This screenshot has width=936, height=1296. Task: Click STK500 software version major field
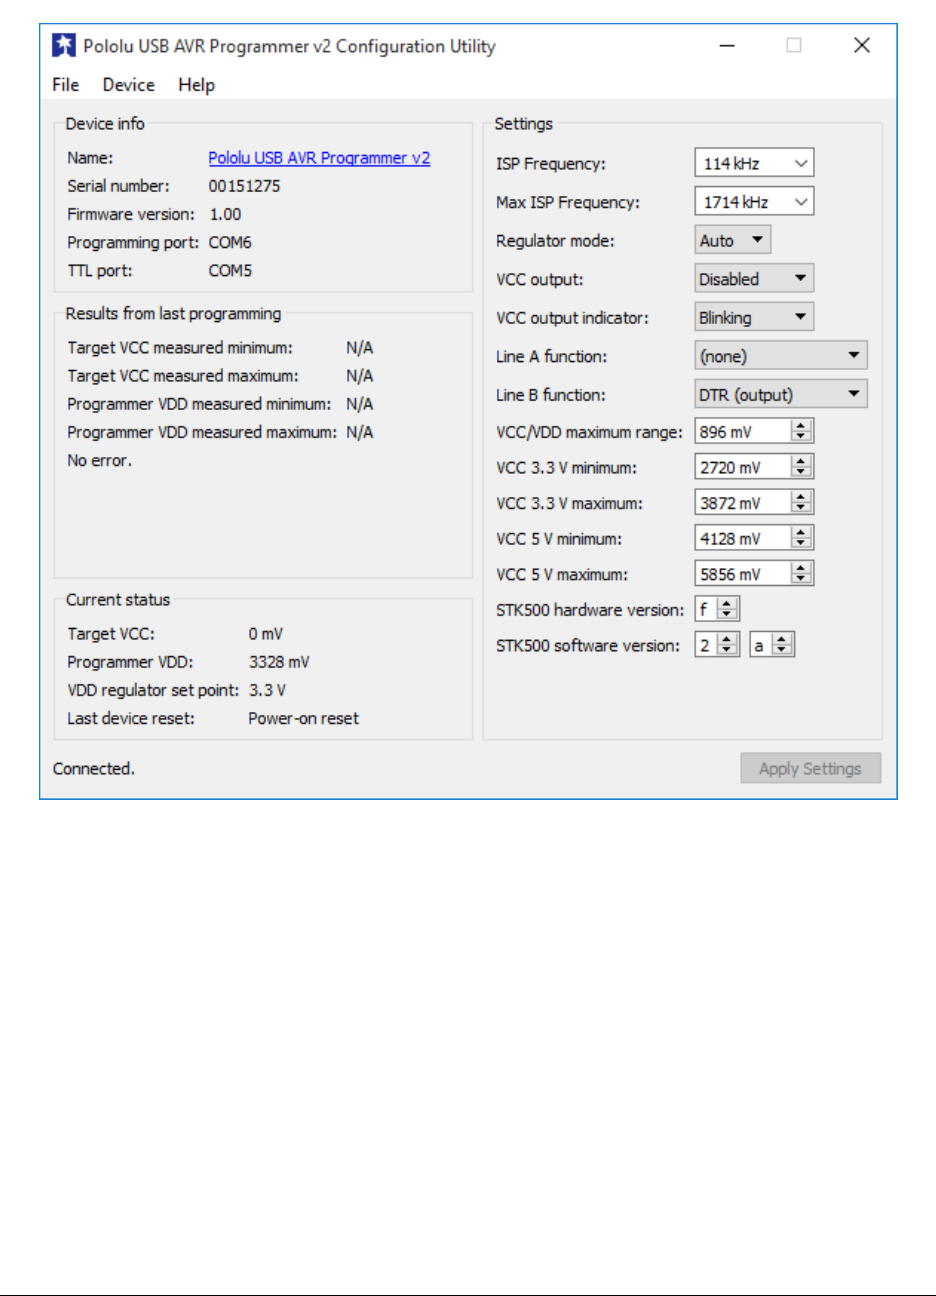click(x=706, y=645)
